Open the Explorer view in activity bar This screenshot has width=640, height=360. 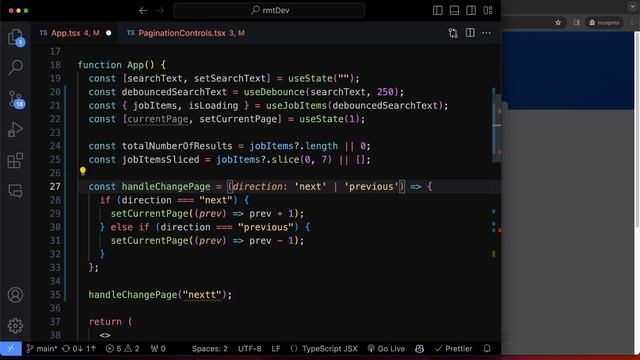16,37
